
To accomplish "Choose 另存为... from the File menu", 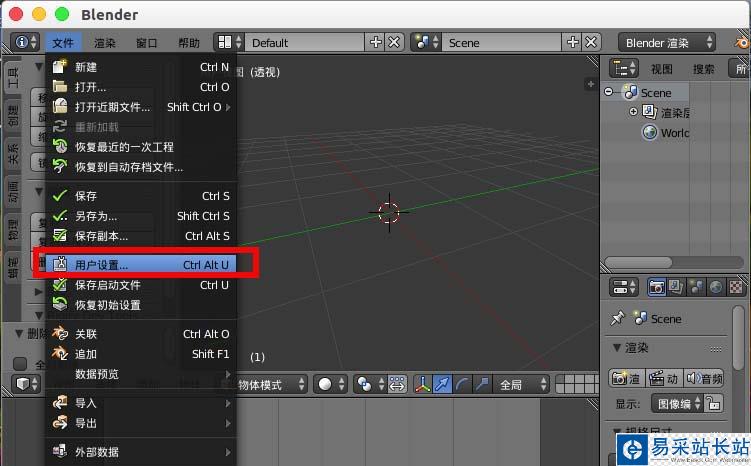I will (x=141, y=216).
